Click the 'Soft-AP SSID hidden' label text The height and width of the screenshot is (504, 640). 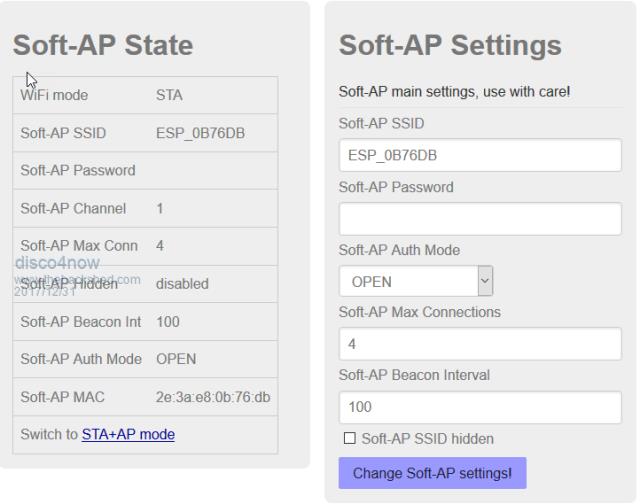(x=427, y=438)
